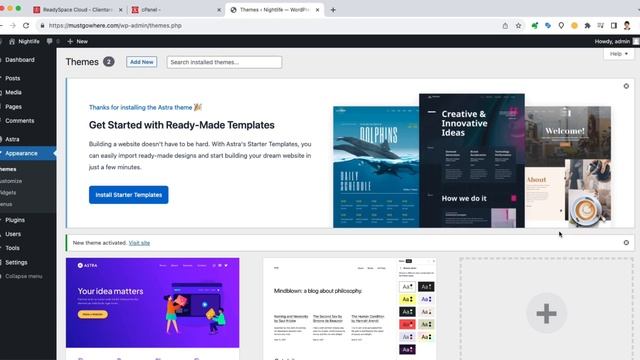Close the Themes Nightlife tab
The width and height of the screenshot is (640, 360).
[x=318, y=10]
